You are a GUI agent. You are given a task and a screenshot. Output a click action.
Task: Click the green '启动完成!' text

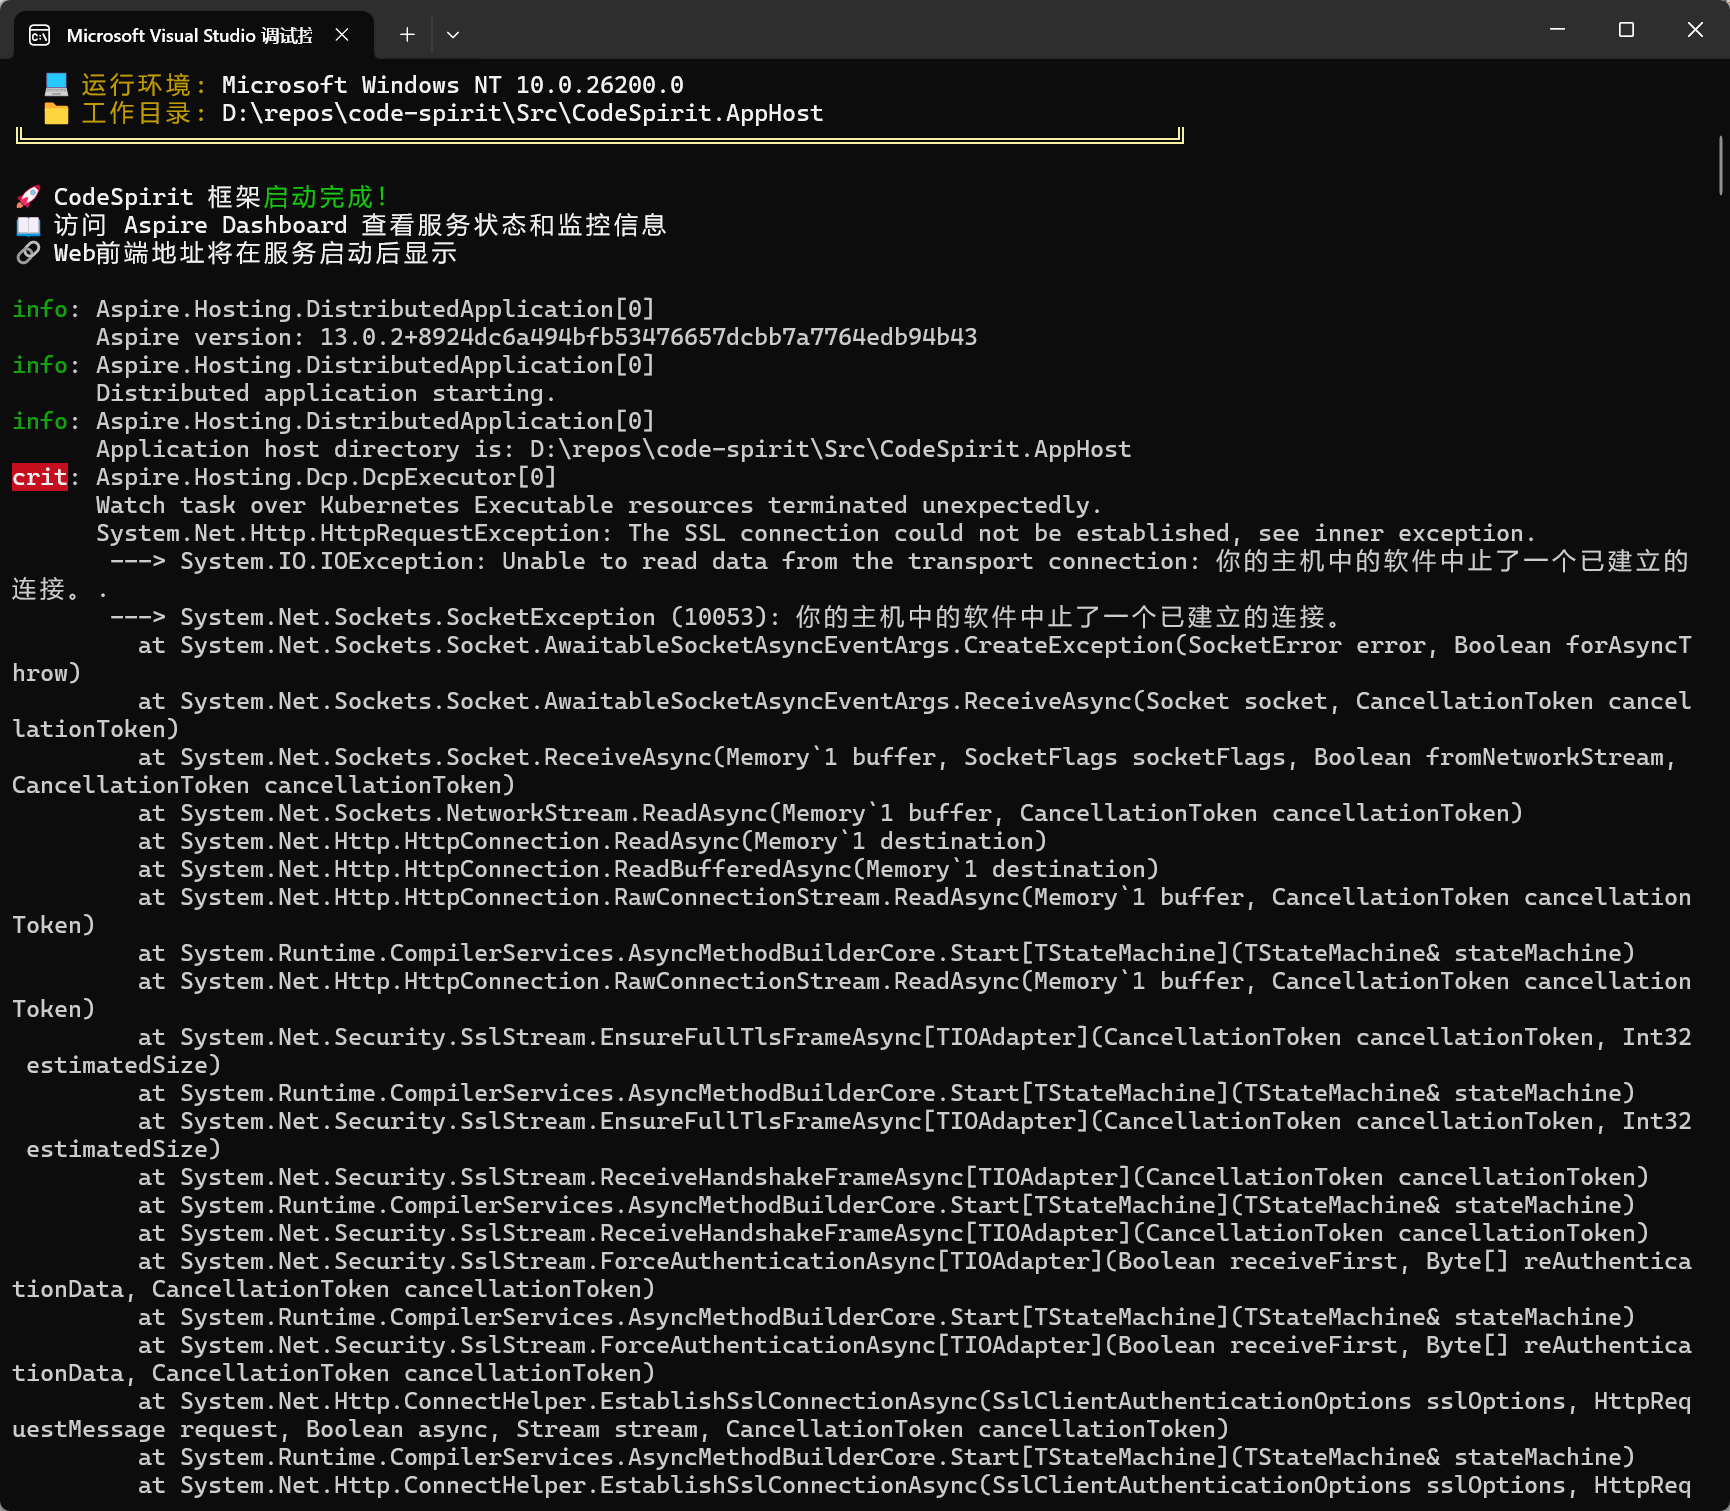pos(325,197)
